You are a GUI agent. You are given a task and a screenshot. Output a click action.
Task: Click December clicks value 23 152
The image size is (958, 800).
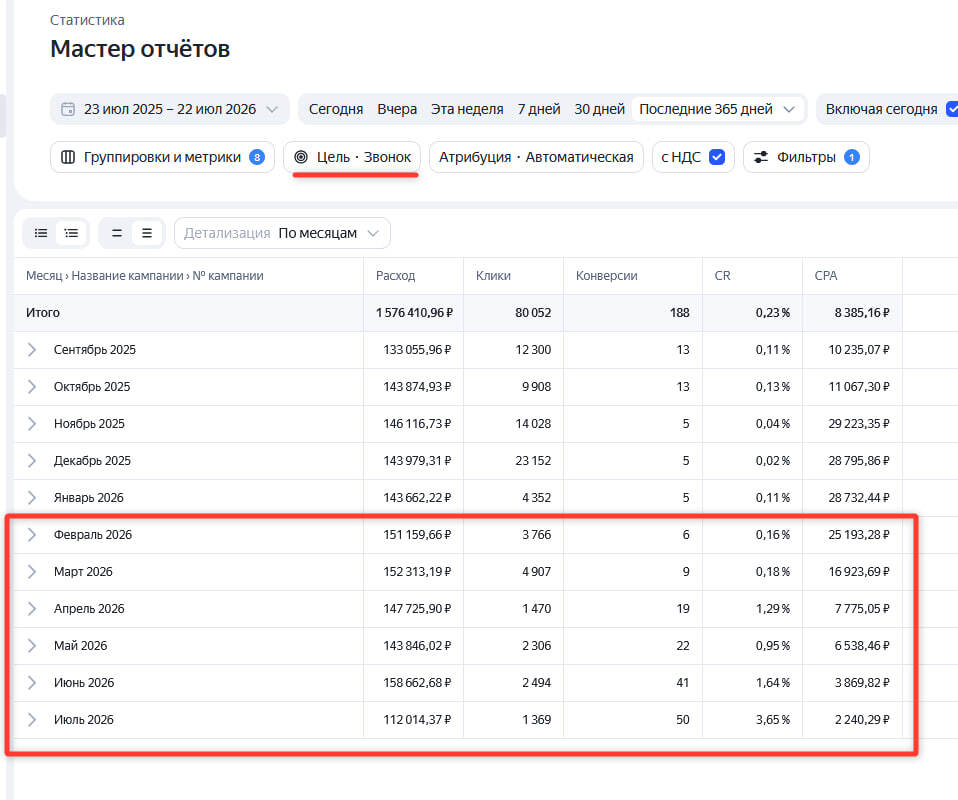pyautogui.click(x=533, y=461)
